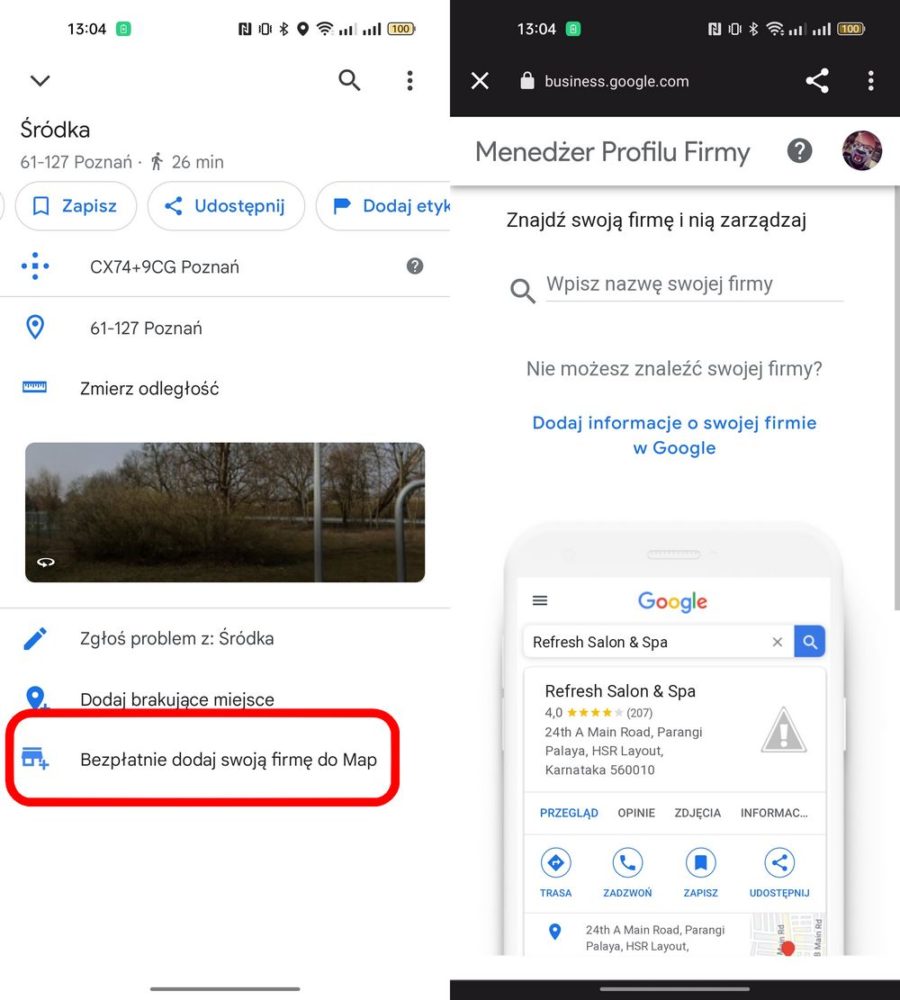
Task: Open help icon in Menedżer Profilu Firmy
Action: click(x=799, y=151)
